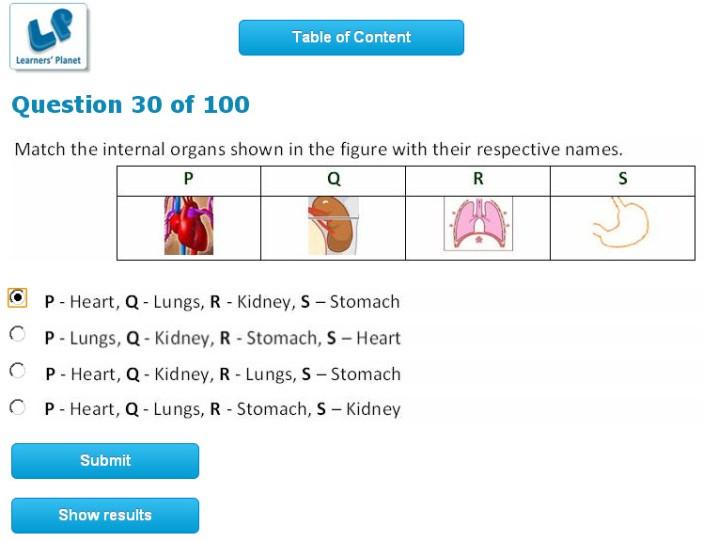
Task: Click the Question 30 of 100 heading
Action: click(x=130, y=105)
